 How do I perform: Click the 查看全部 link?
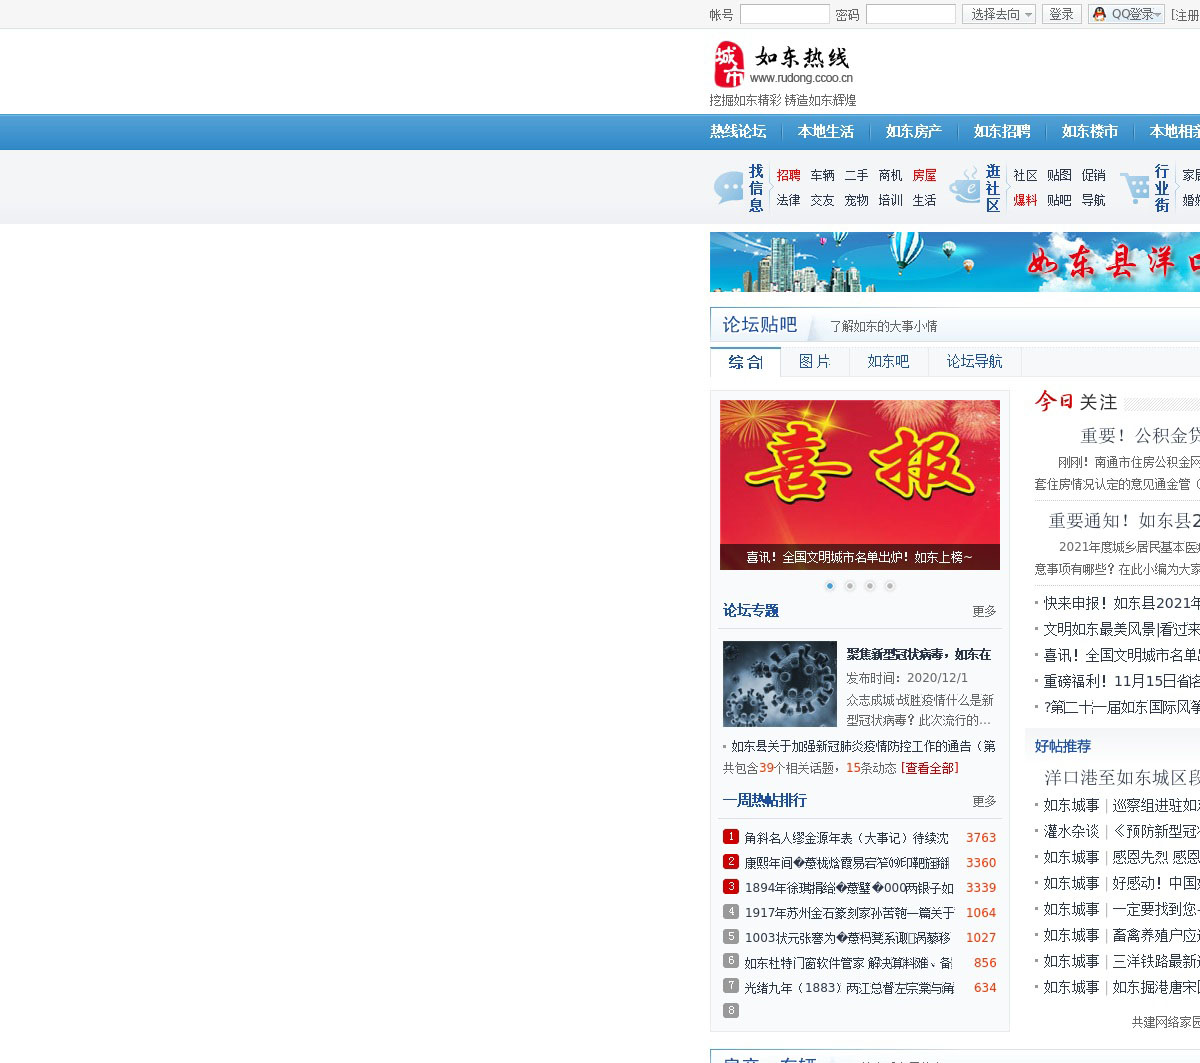930,768
